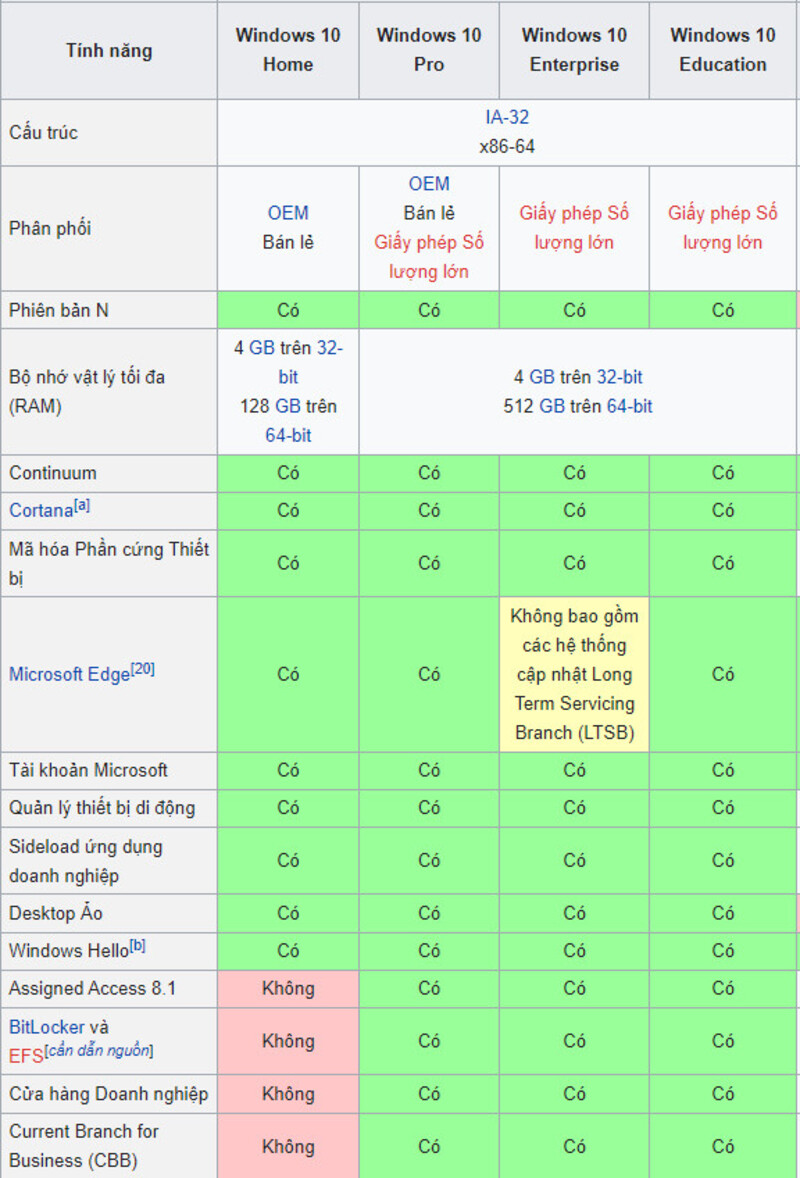Click the yellow Long Term Servicing Branch note cell
Screen dimensions: 800x1178
pos(574,675)
